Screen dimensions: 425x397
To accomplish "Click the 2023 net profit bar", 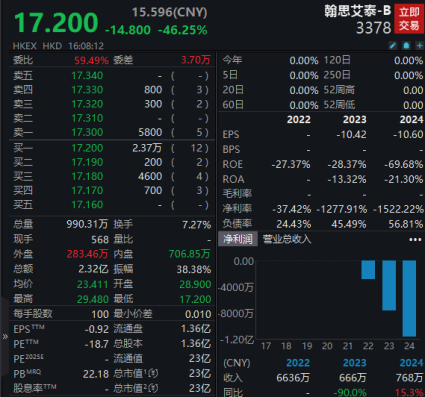I will (389, 285).
